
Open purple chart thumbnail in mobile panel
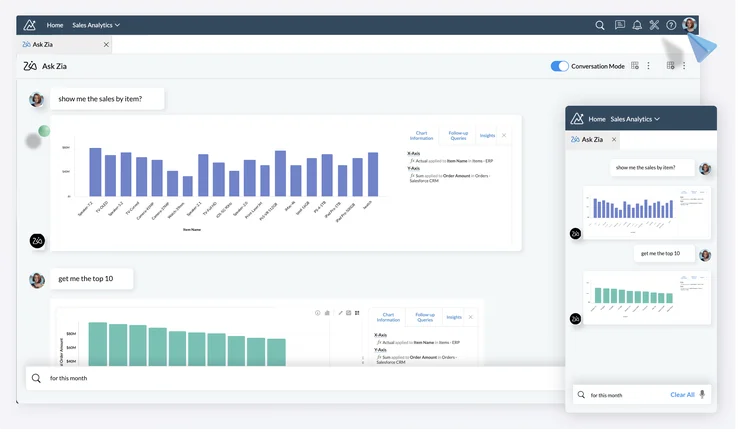[x=646, y=212]
